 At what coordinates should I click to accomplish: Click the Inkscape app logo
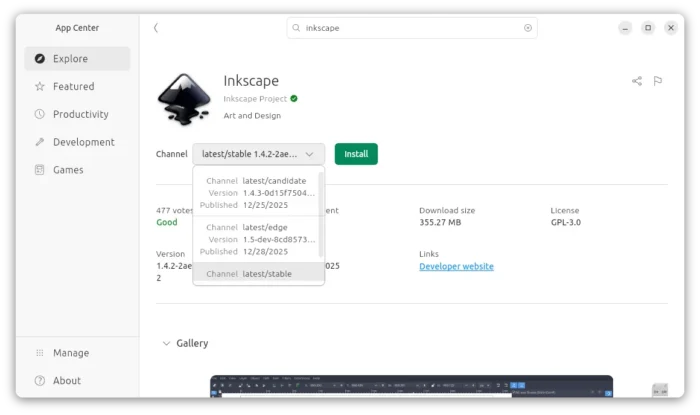point(183,99)
